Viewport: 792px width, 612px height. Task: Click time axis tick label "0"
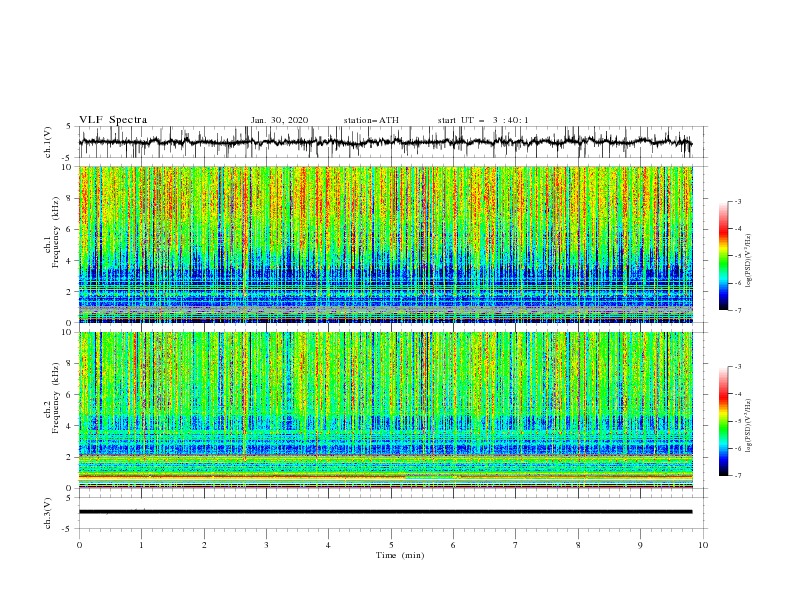pyautogui.click(x=79, y=545)
